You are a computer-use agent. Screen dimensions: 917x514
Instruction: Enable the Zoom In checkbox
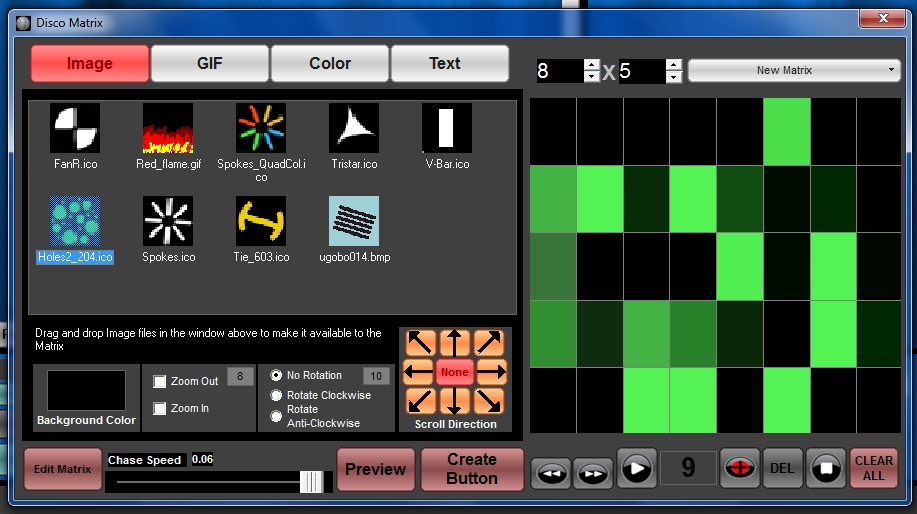[x=160, y=408]
